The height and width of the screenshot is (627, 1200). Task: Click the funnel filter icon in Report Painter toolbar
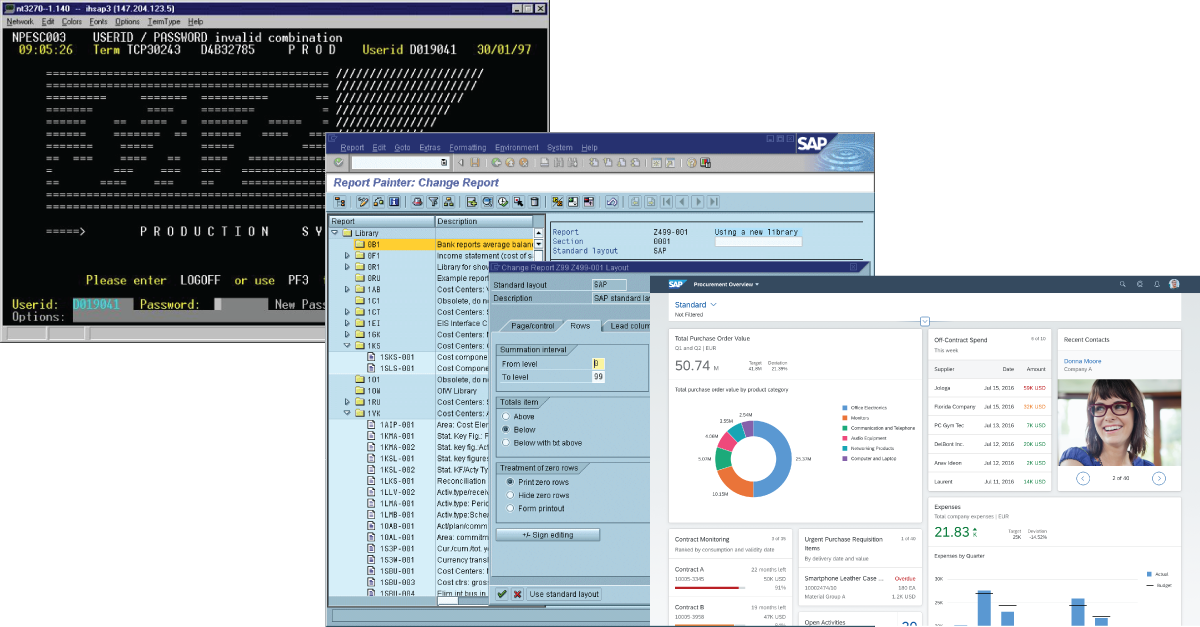(x=434, y=202)
